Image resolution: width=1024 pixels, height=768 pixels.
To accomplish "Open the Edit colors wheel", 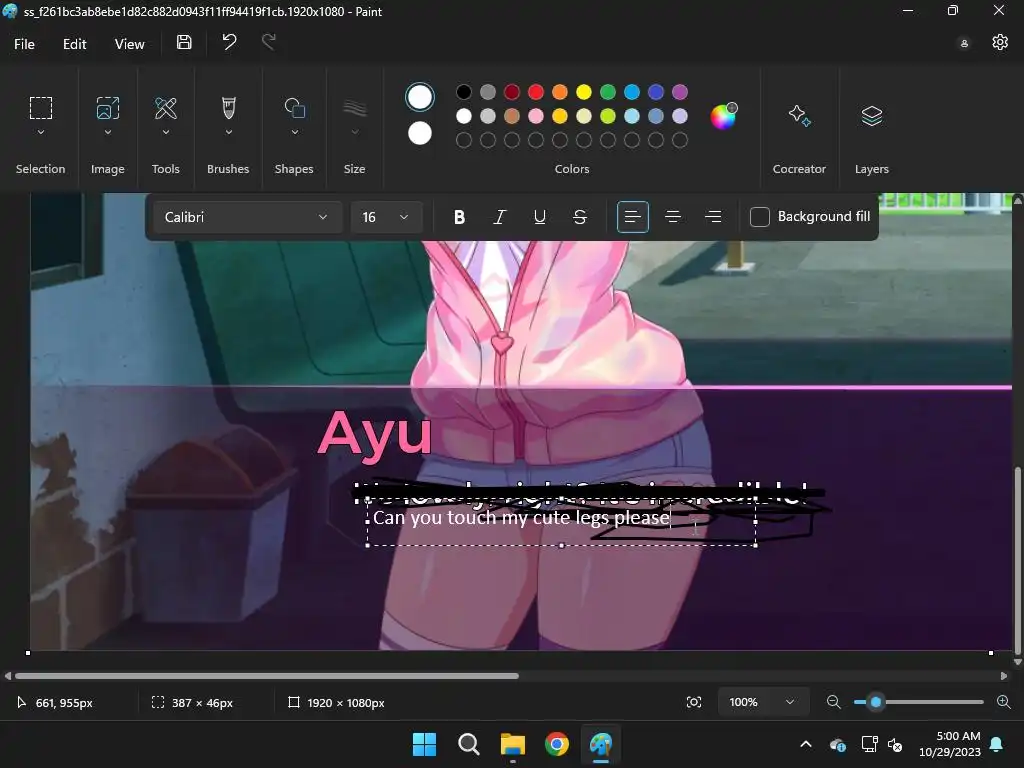I will [723, 116].
